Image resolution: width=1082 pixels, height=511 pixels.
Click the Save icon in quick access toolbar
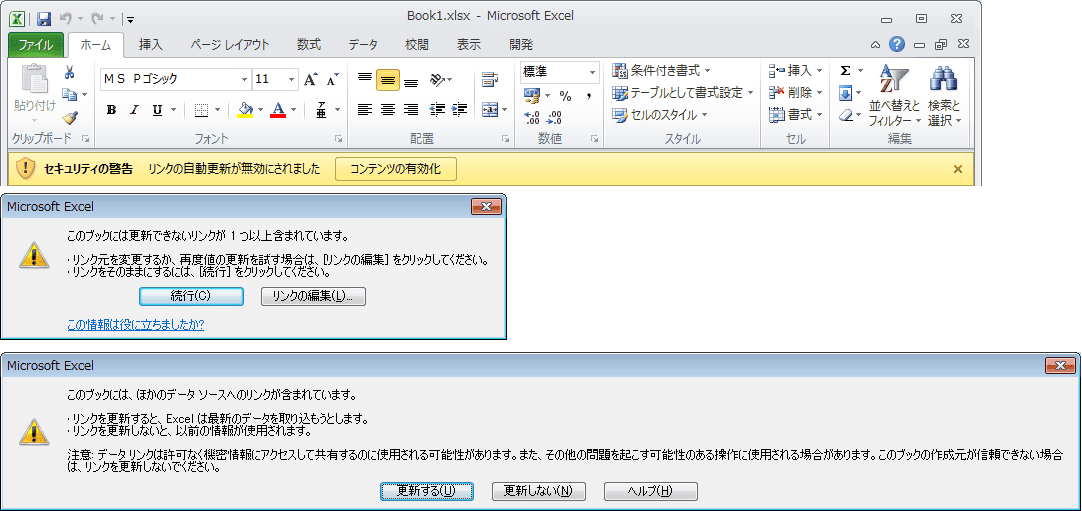tap(44, 19)
